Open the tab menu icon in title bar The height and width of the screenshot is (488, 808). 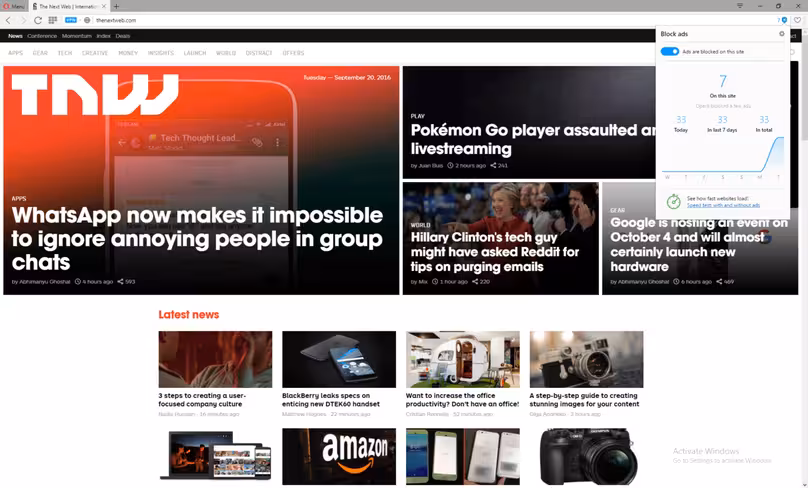click(739, 6)
